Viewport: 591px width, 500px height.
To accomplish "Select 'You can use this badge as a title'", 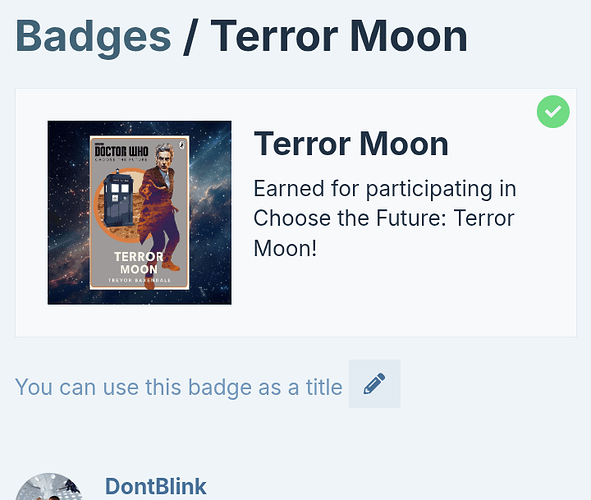I will coord(179,387).
